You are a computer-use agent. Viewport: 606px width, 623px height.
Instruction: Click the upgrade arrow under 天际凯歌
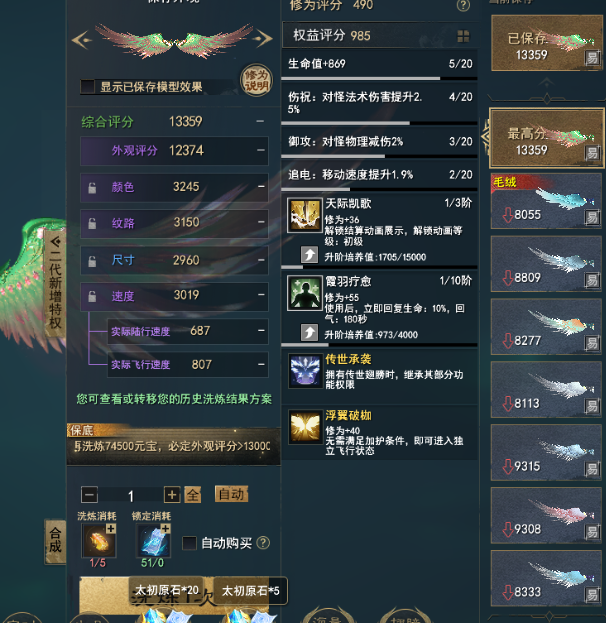[309, 255]
